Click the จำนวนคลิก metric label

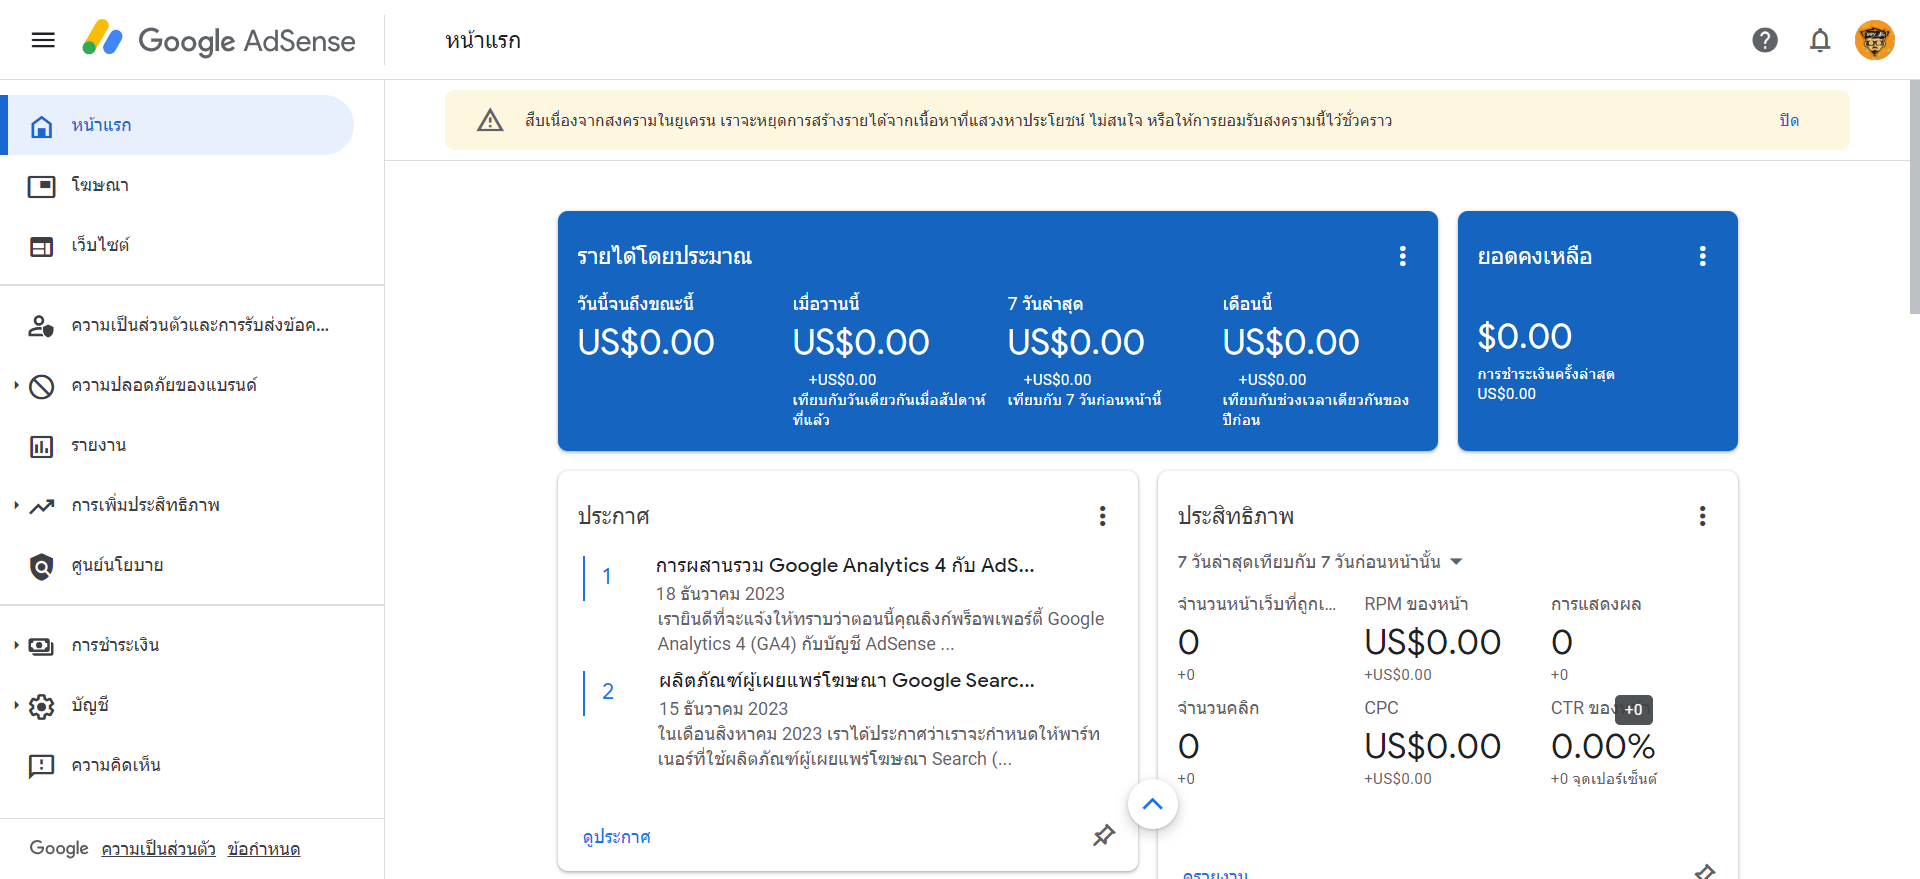pyautogui.click(x=1218, y=708)
